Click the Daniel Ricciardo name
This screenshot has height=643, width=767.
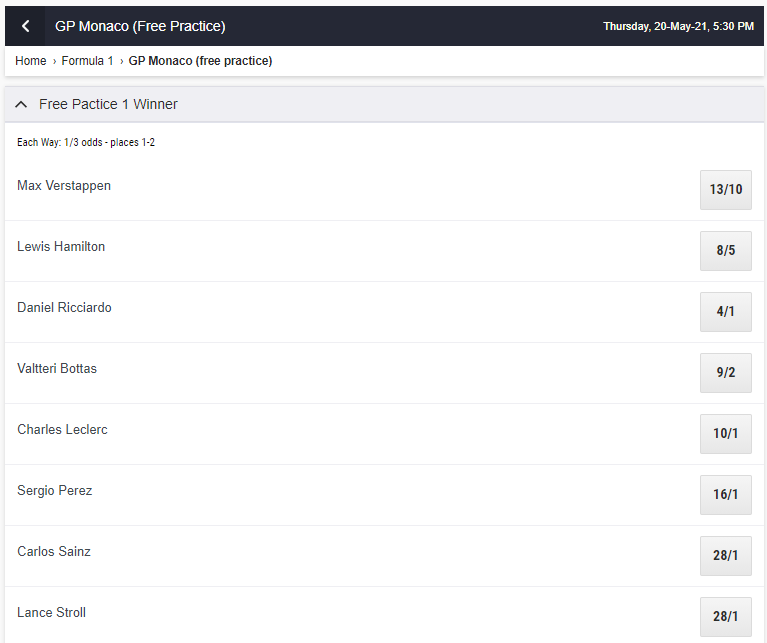tap(64, 308)
